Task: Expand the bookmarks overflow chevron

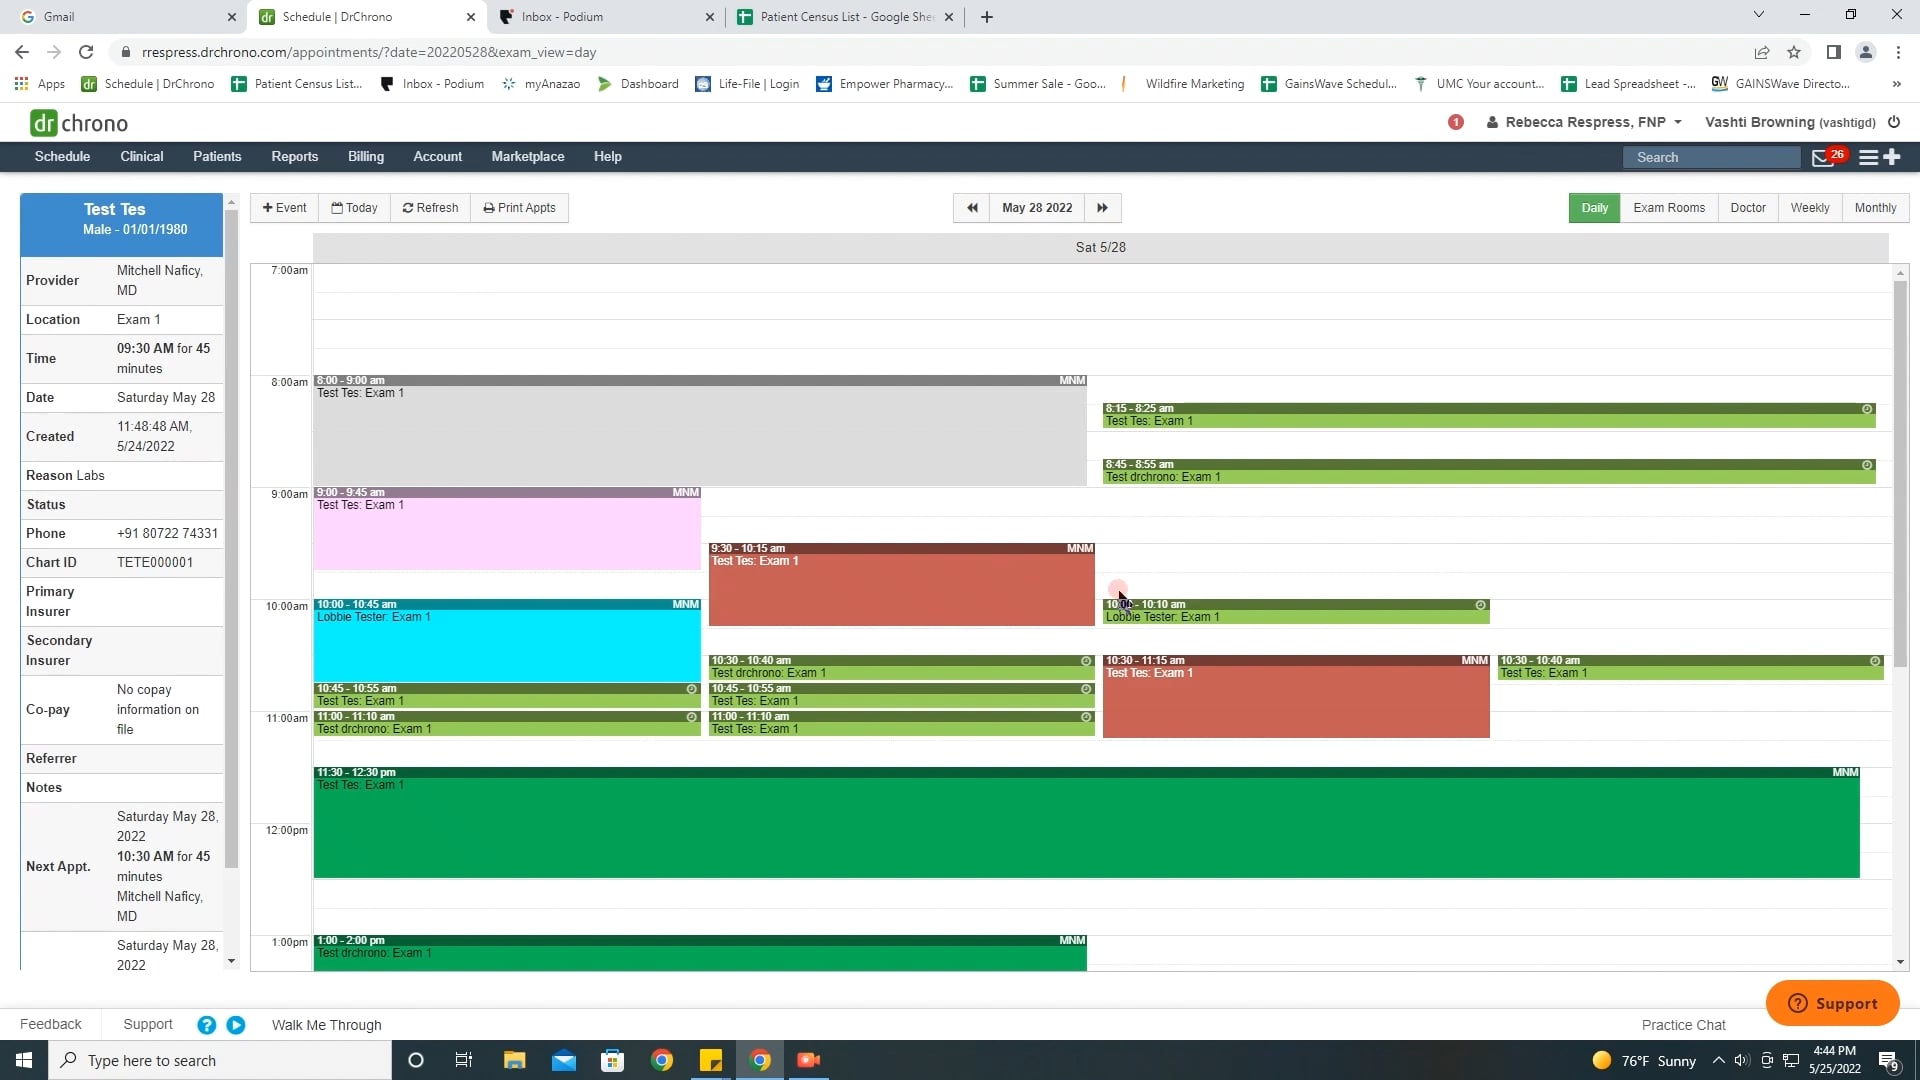Action: pyautogui.click(x=1896, y=84)
